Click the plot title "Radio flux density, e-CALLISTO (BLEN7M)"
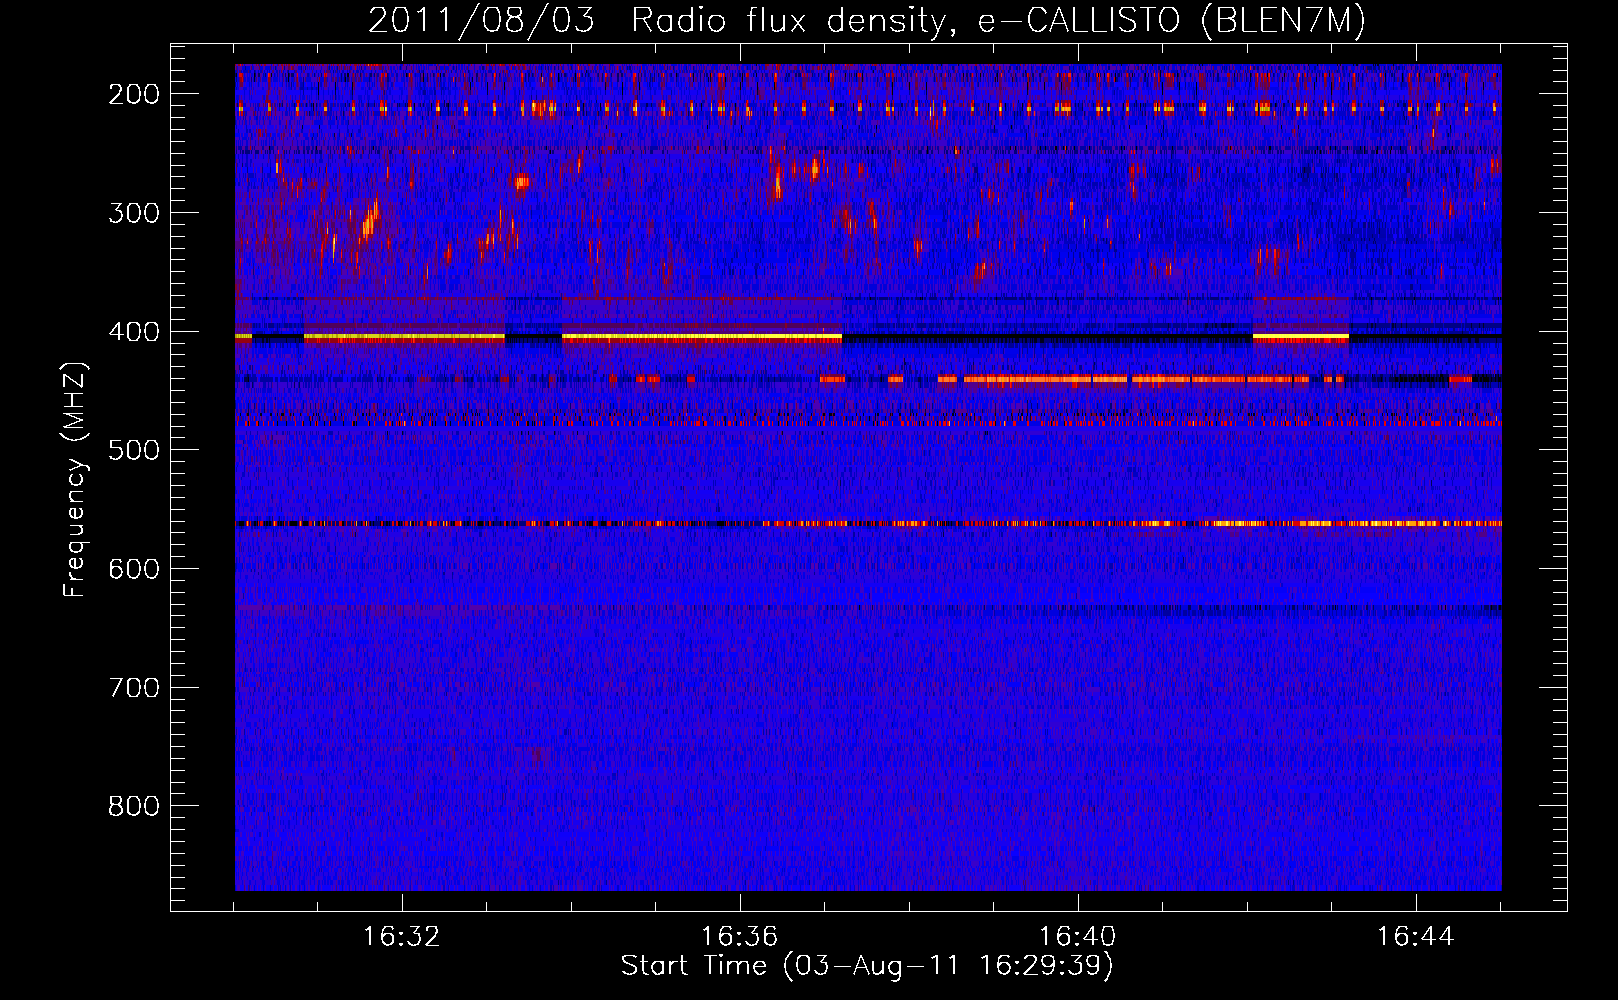 999,21
